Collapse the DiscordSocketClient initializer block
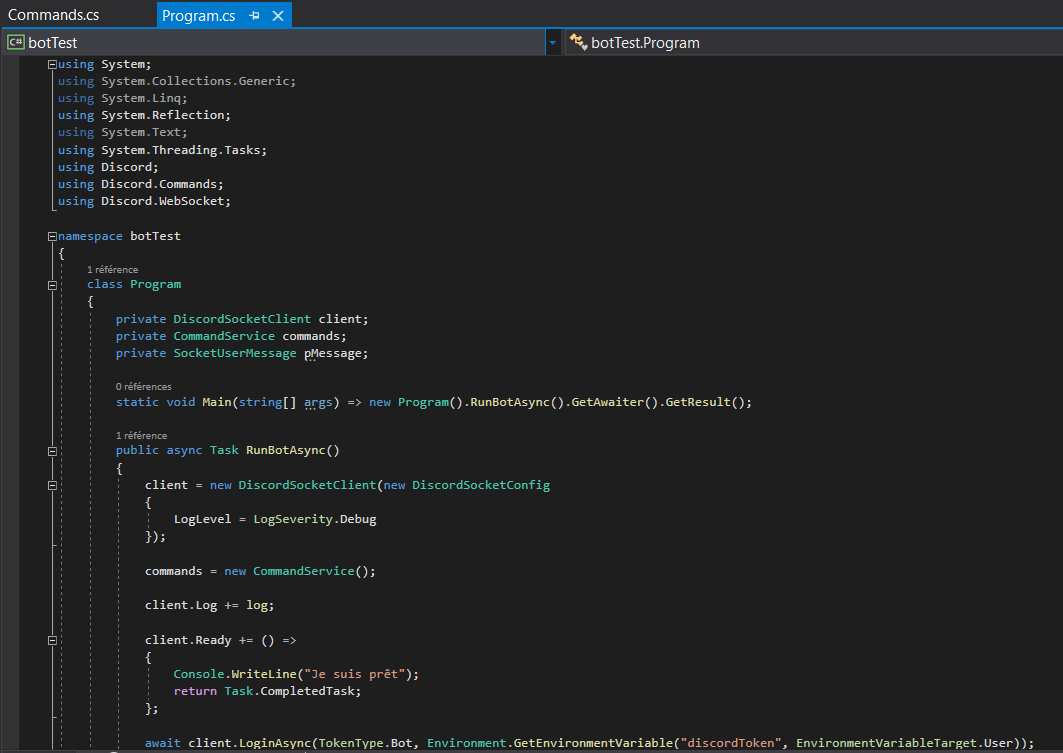Image resolution: width=1063 pixels, height=753 pixels. tap(52, 486)
